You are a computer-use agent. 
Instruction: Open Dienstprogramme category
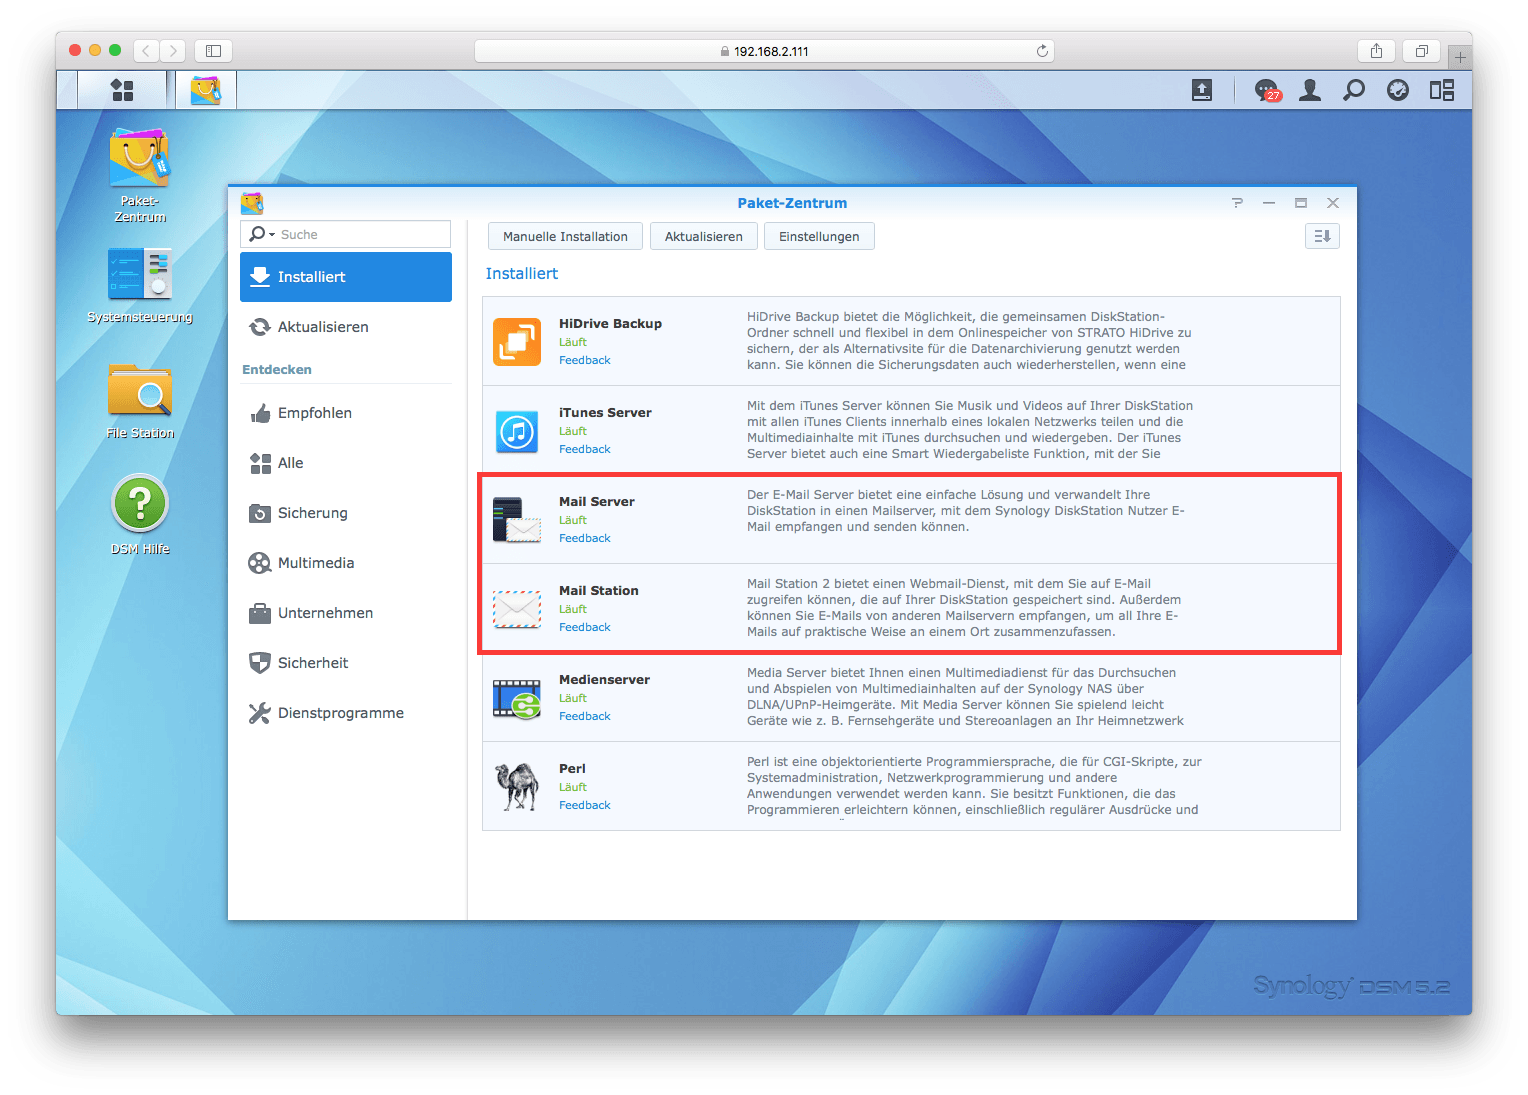[x=346, y=713]
